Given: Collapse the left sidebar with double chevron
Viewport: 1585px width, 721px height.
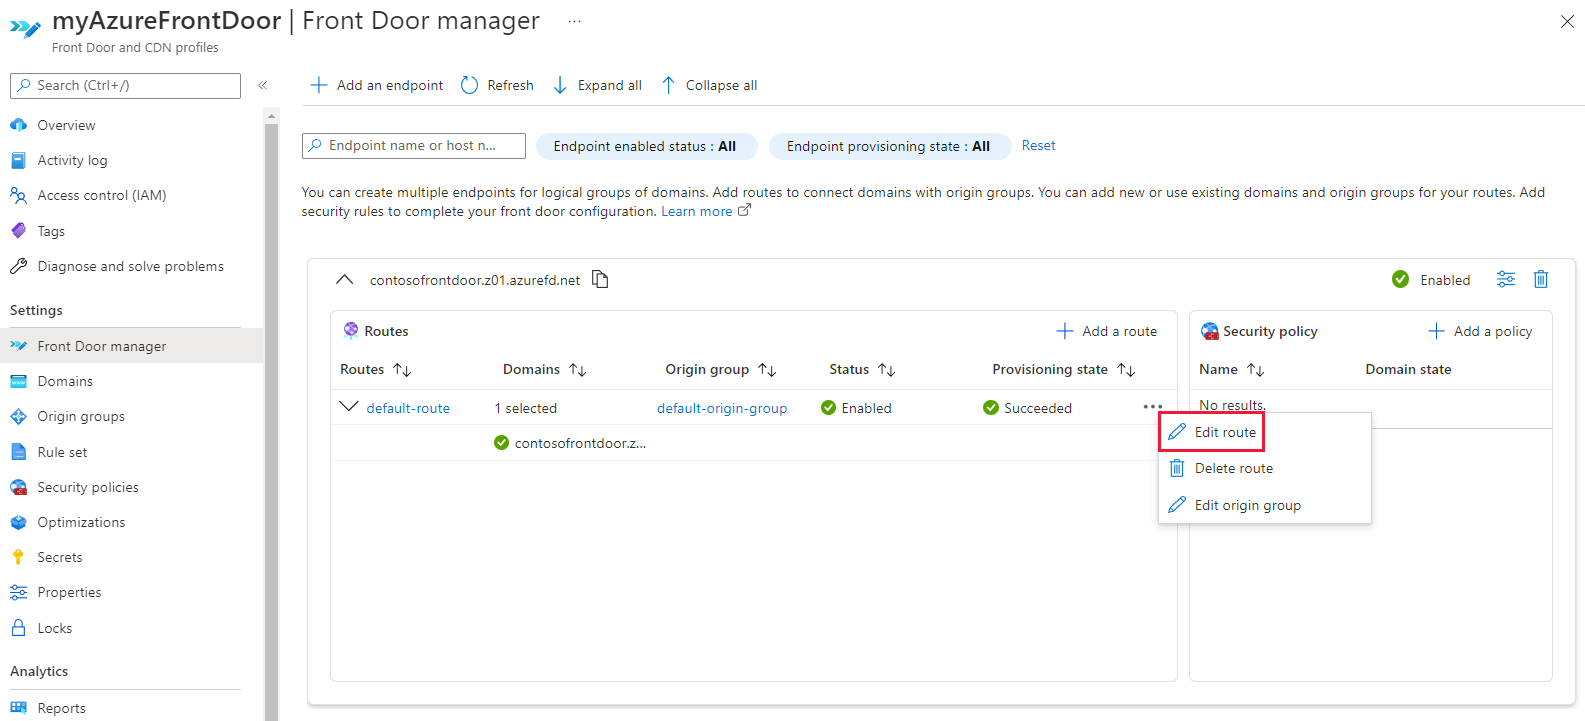Looking at the screenshot, I should tap(262, 85).
